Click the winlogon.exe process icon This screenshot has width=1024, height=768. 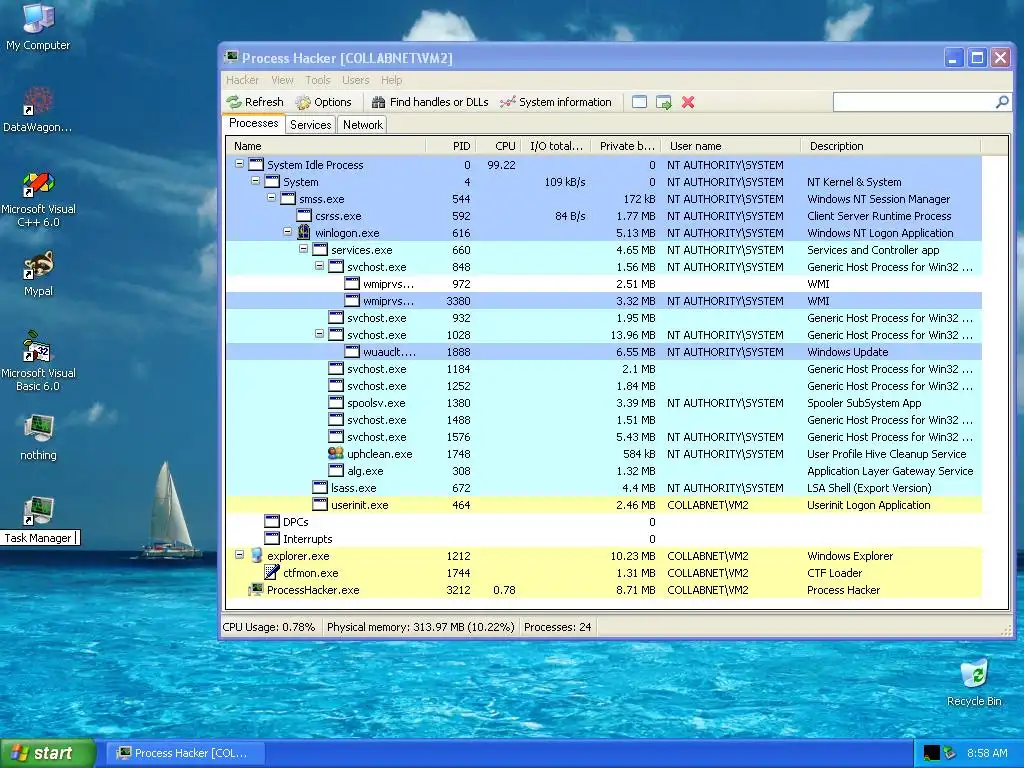click(x=304, y=232)
